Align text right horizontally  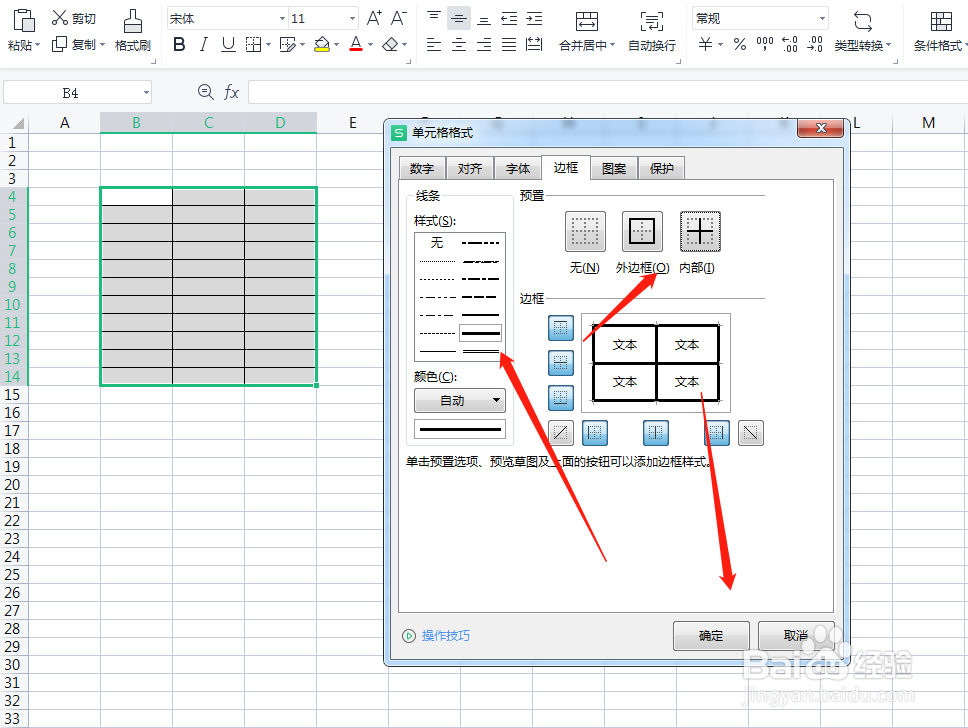484,44
